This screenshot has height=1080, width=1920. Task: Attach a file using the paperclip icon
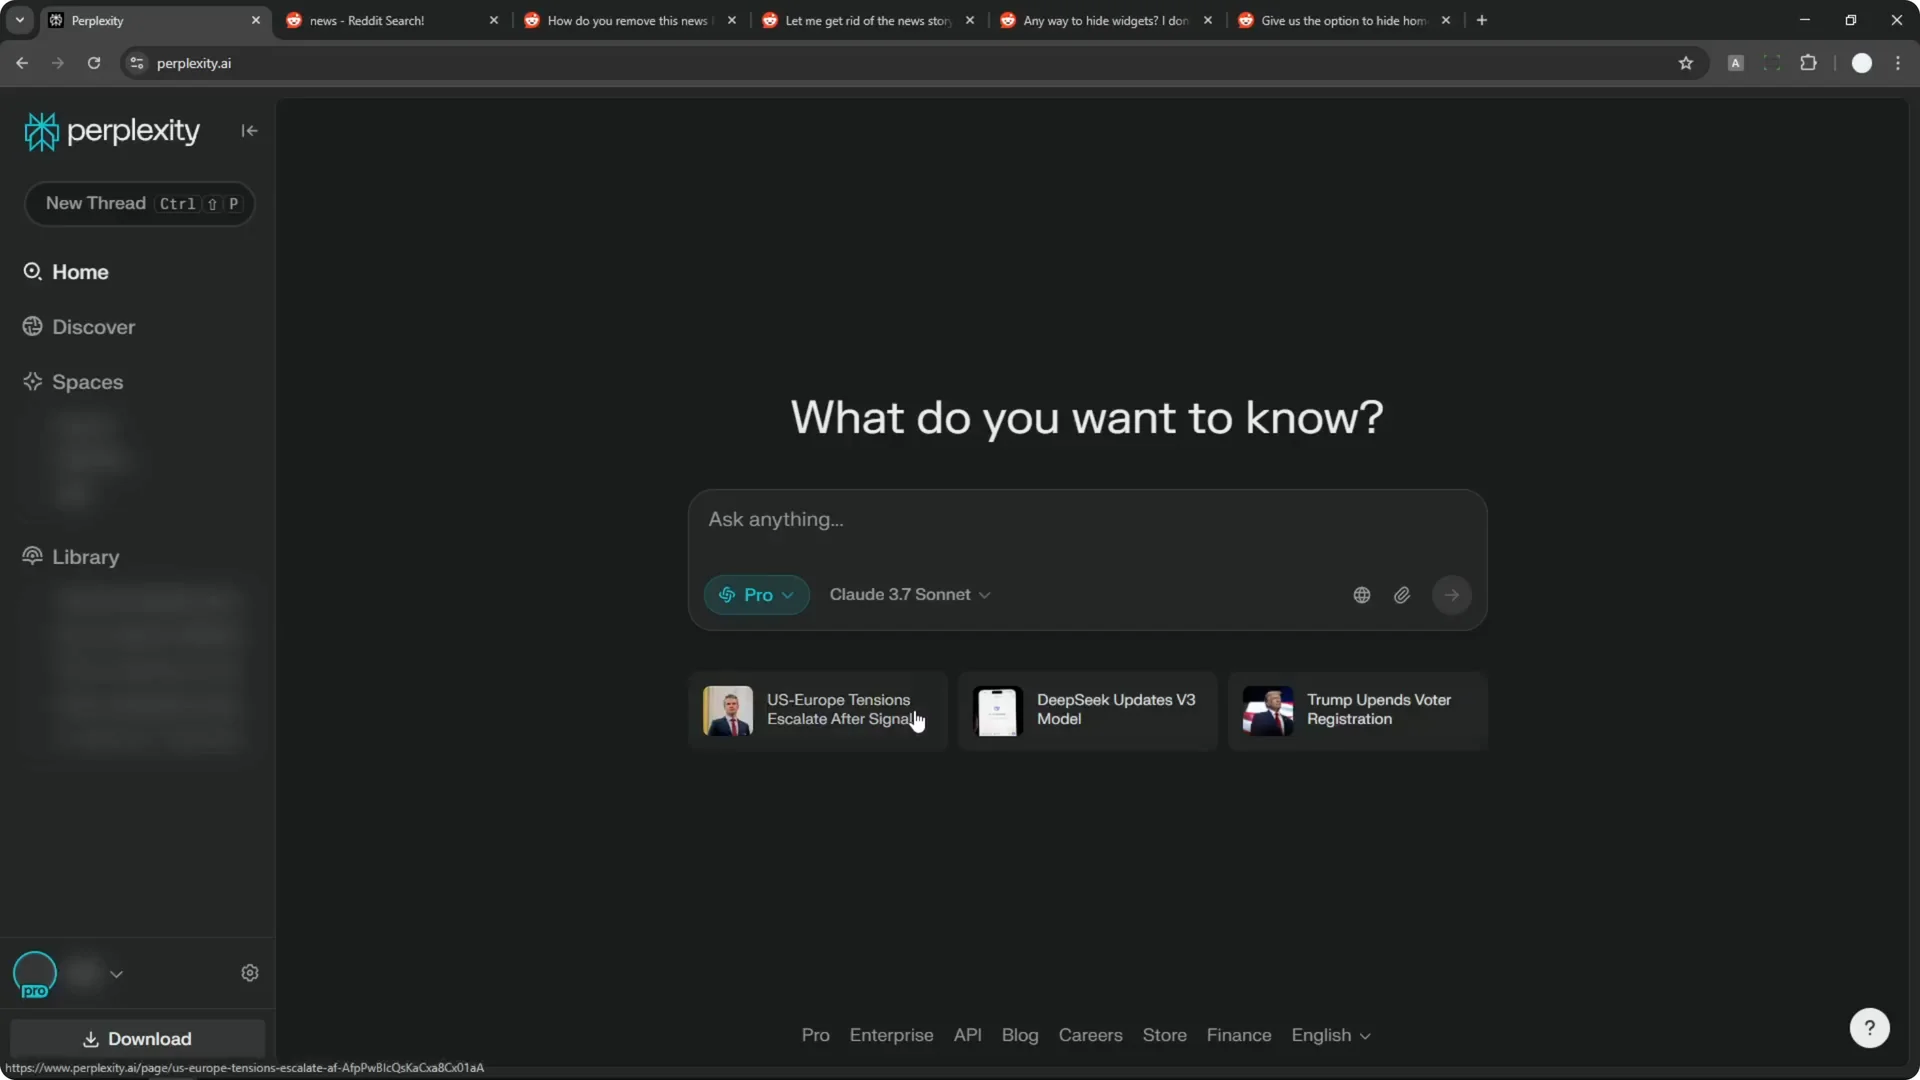click(x=1402, y=594)
